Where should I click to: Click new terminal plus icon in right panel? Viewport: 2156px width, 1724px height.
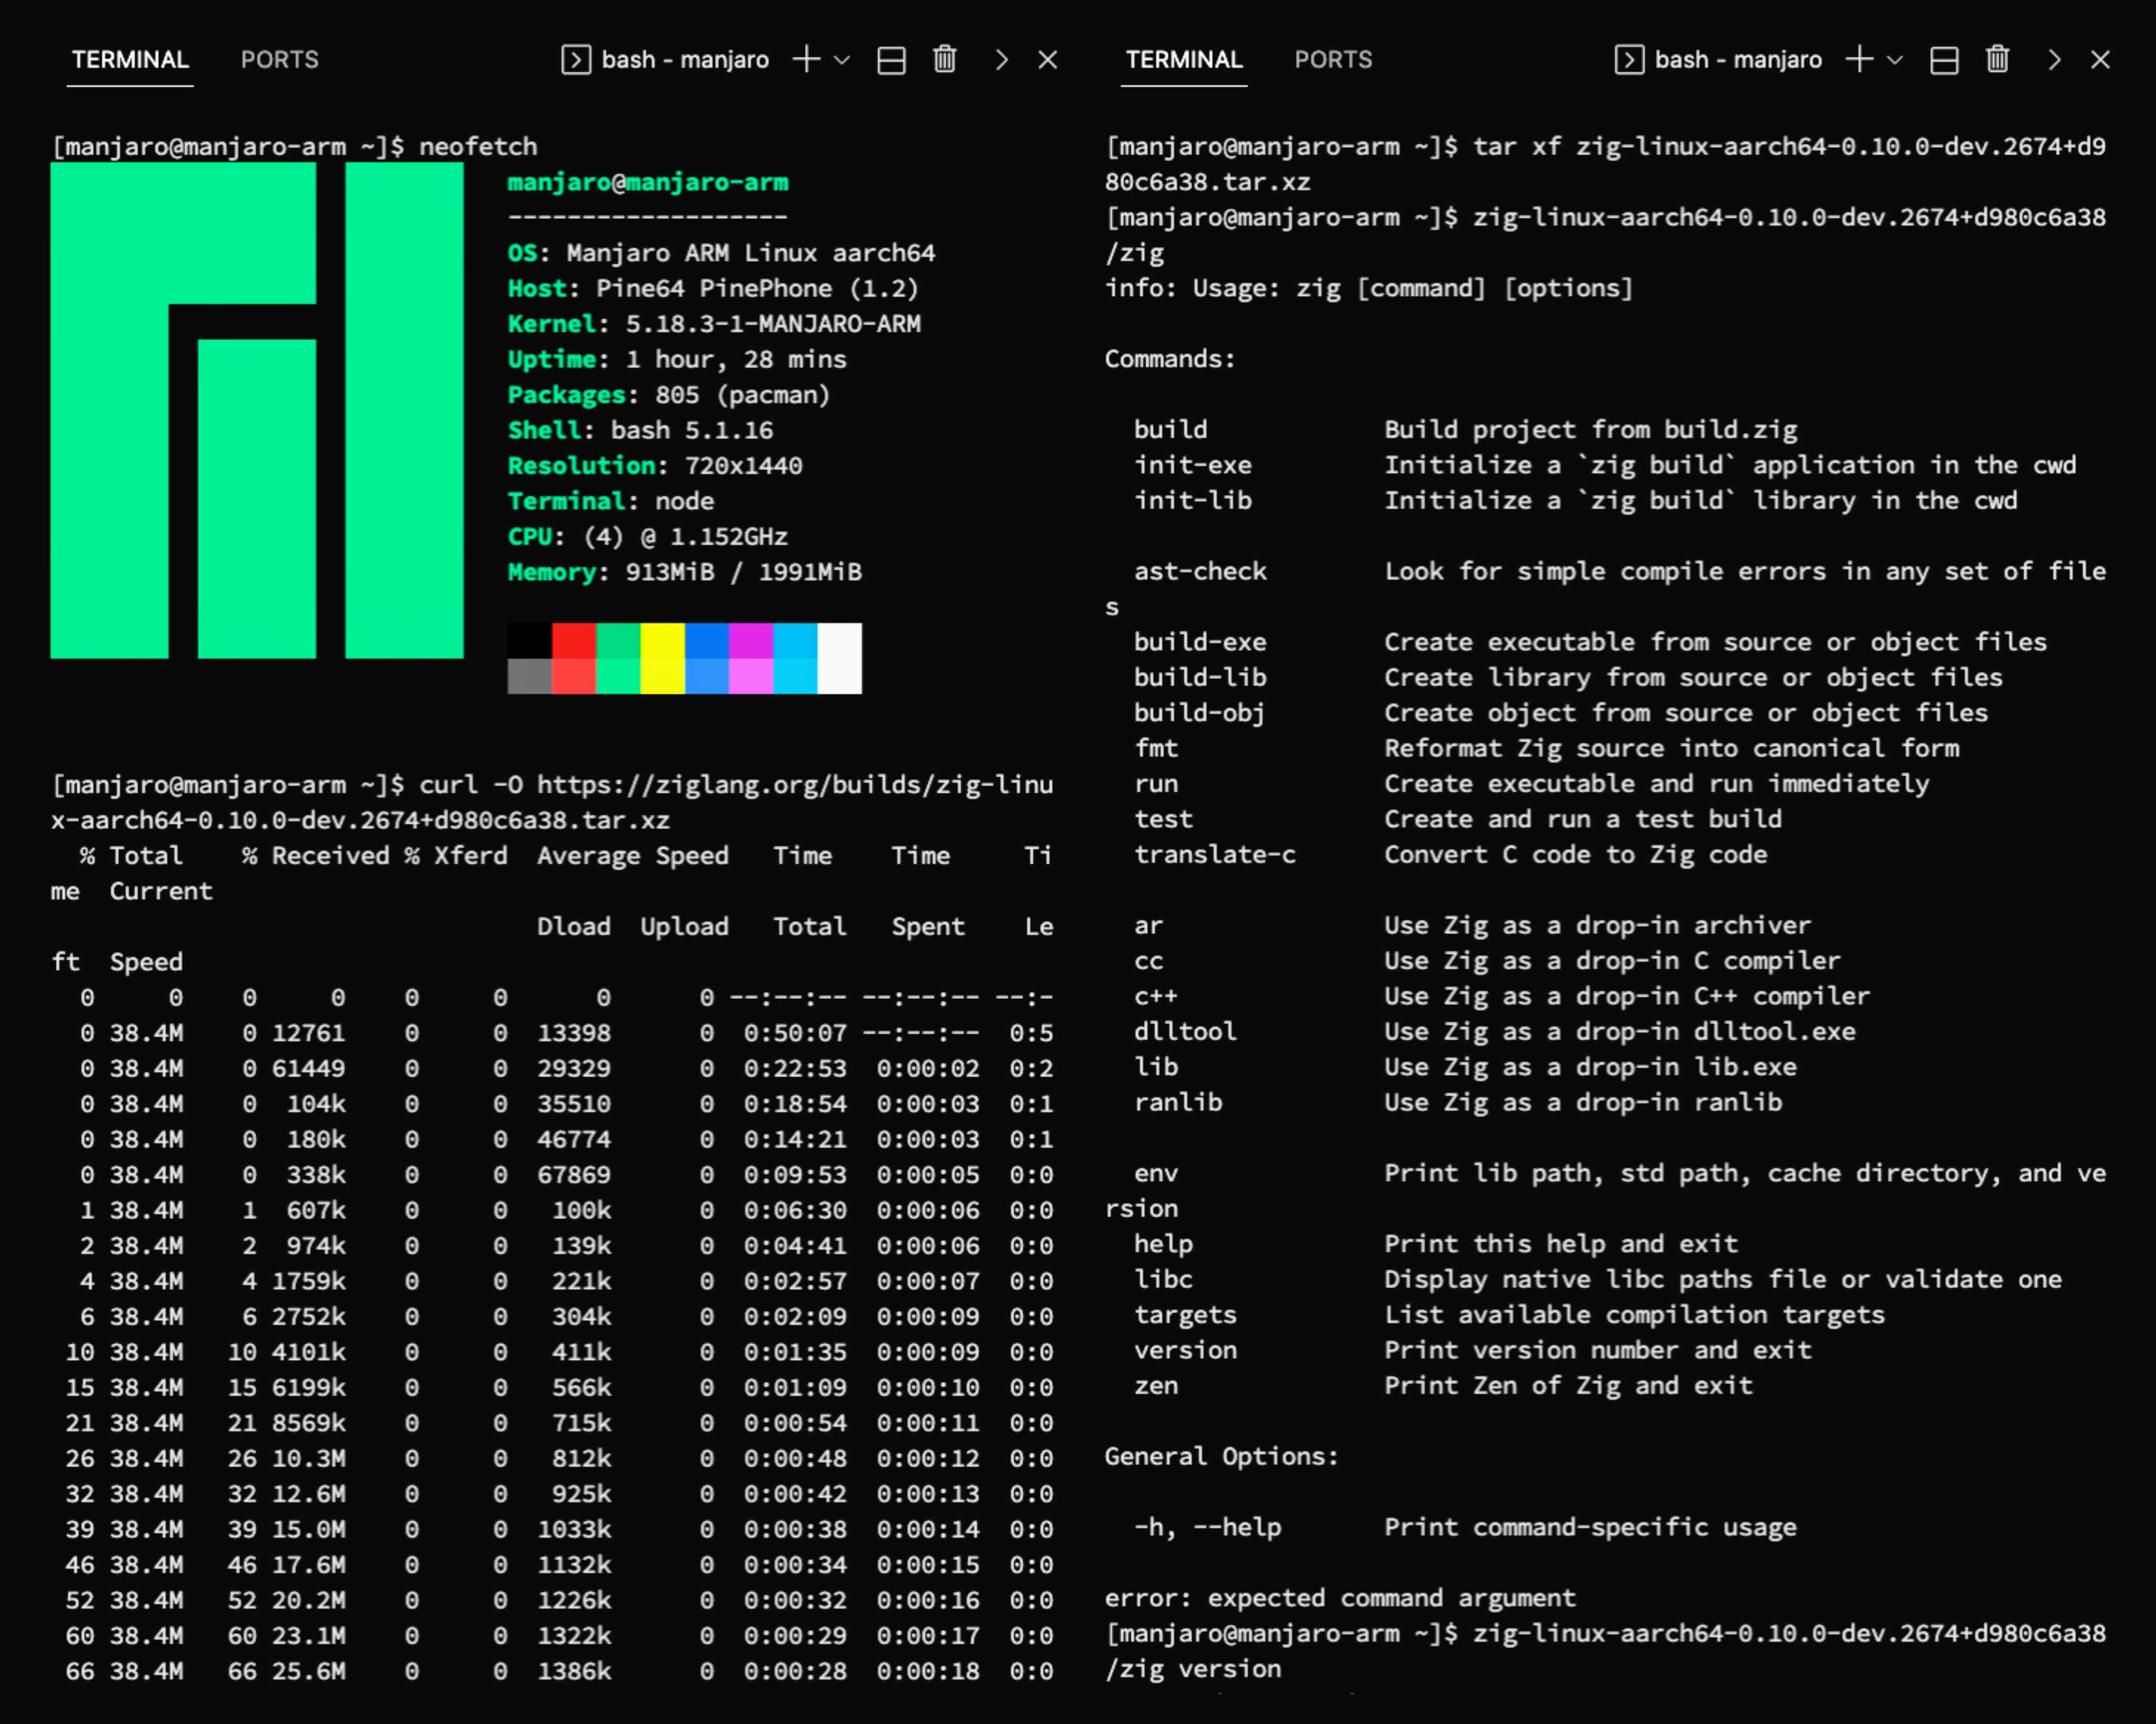[1859, 60]
